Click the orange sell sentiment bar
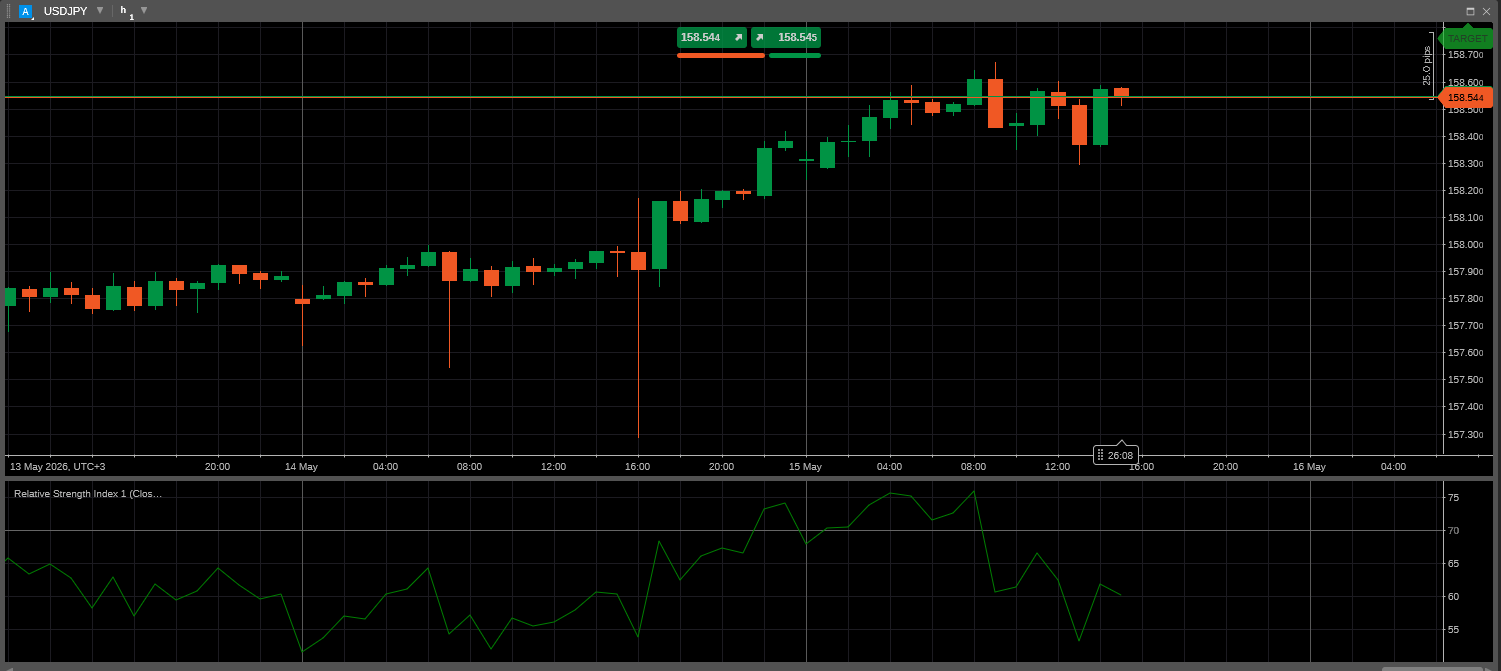This screenshot has height=671, width=1501. [x=721, y=56]
